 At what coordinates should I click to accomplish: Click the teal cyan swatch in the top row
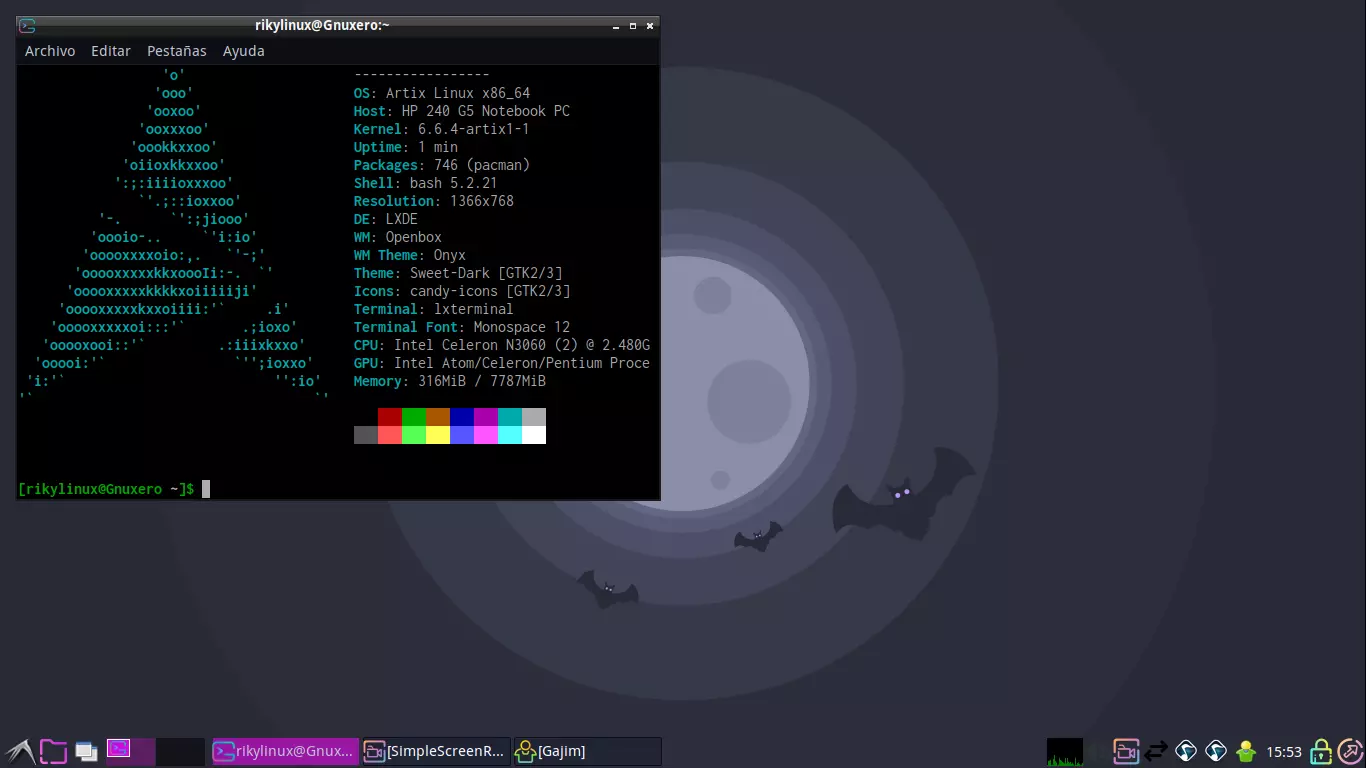pos(510,417)
